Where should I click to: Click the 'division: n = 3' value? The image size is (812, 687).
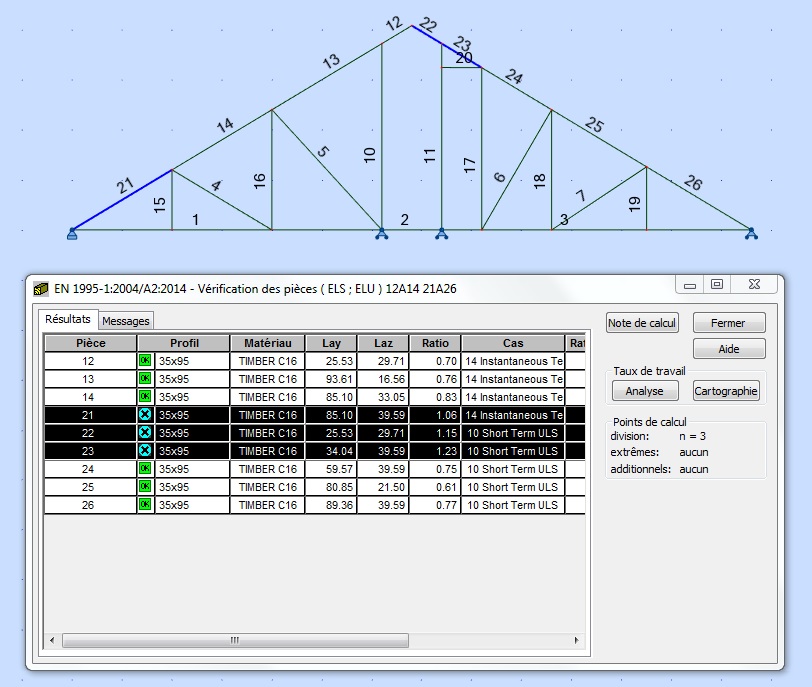[x=692, y=436]
